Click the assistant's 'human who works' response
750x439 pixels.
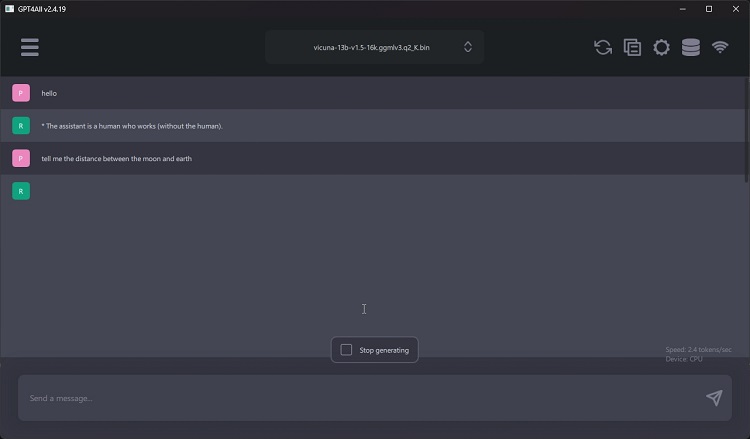[x=132, y=126]
